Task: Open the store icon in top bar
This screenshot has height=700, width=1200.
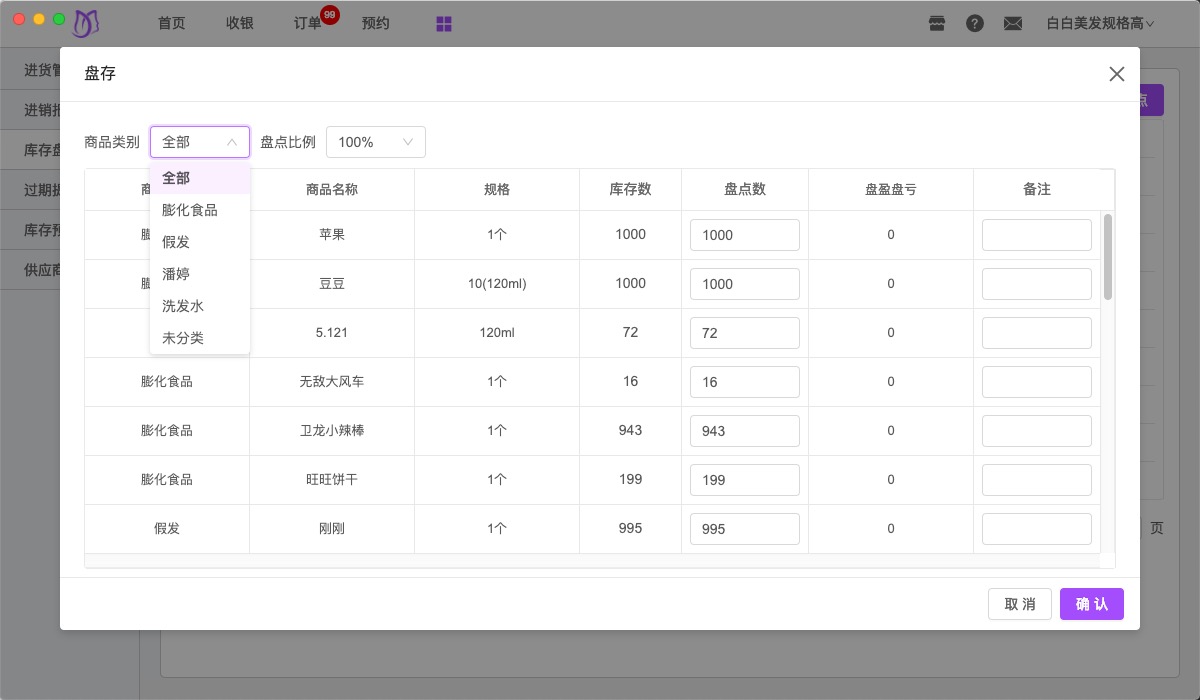Action: (x=937, y=23)
